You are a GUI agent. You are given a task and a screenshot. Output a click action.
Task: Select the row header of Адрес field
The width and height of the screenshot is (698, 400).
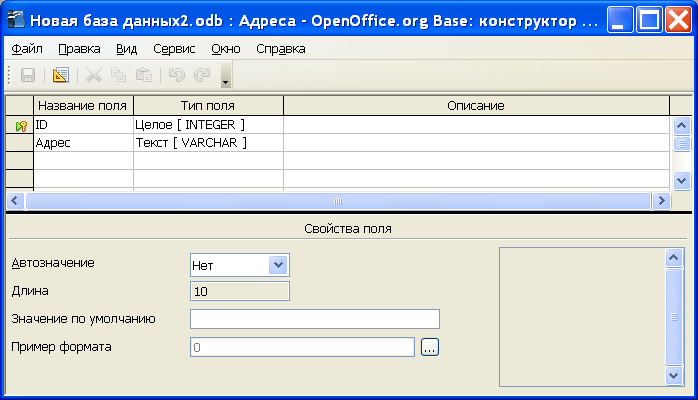tap(20, 143)
